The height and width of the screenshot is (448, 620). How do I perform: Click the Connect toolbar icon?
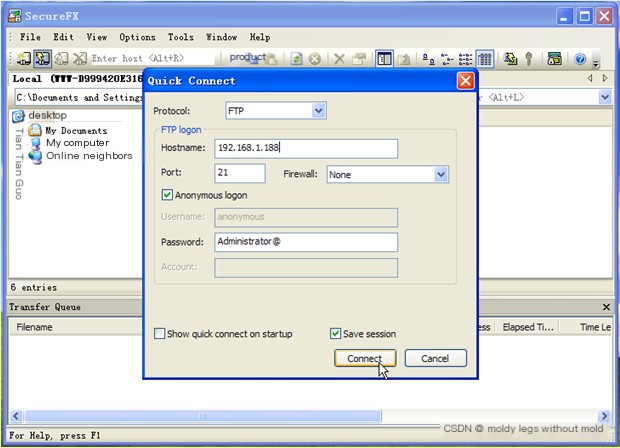(23, 59)
